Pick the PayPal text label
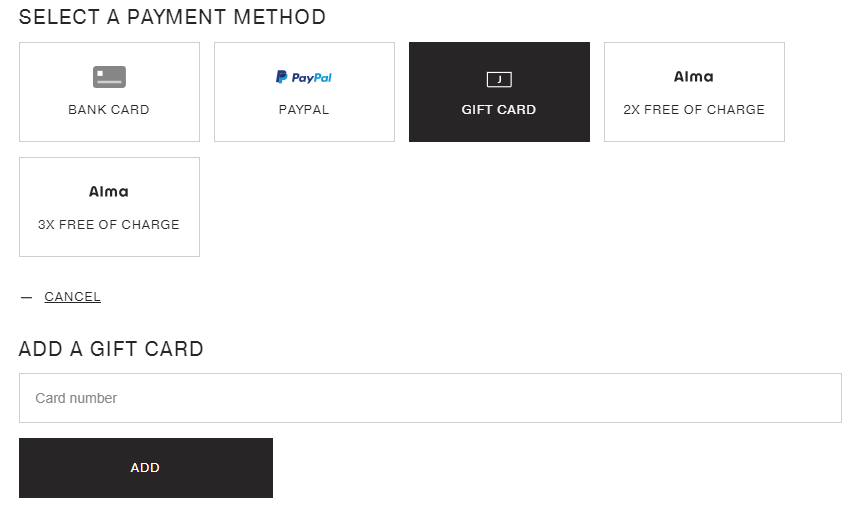Viewport: 858px width, 517px height. click(x=304, y=110)
